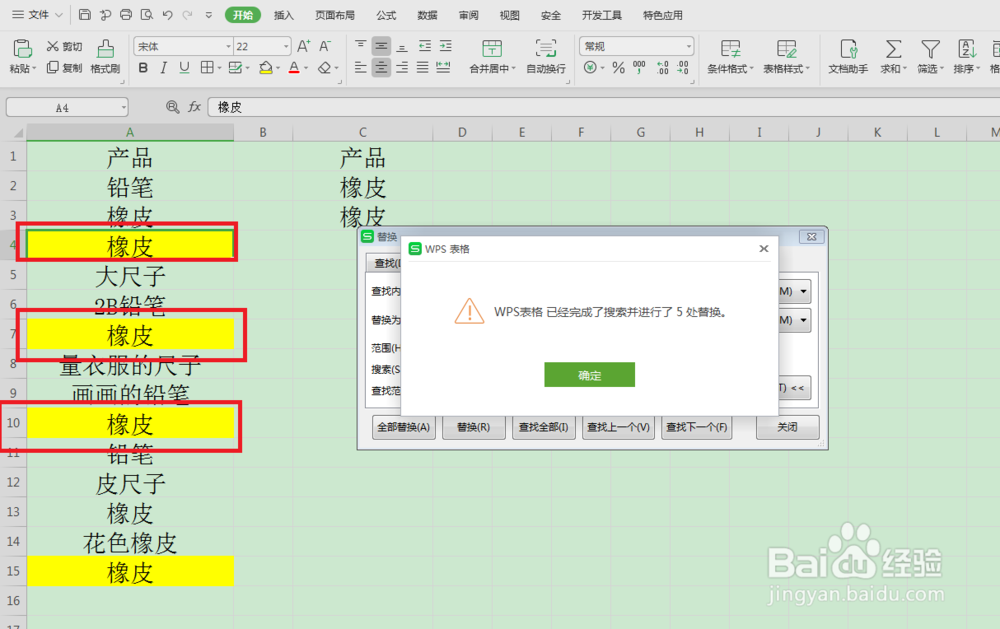1000x629 pixels.
Task: Click the Redo arrow icon
Action: click(x=188, y=15)
